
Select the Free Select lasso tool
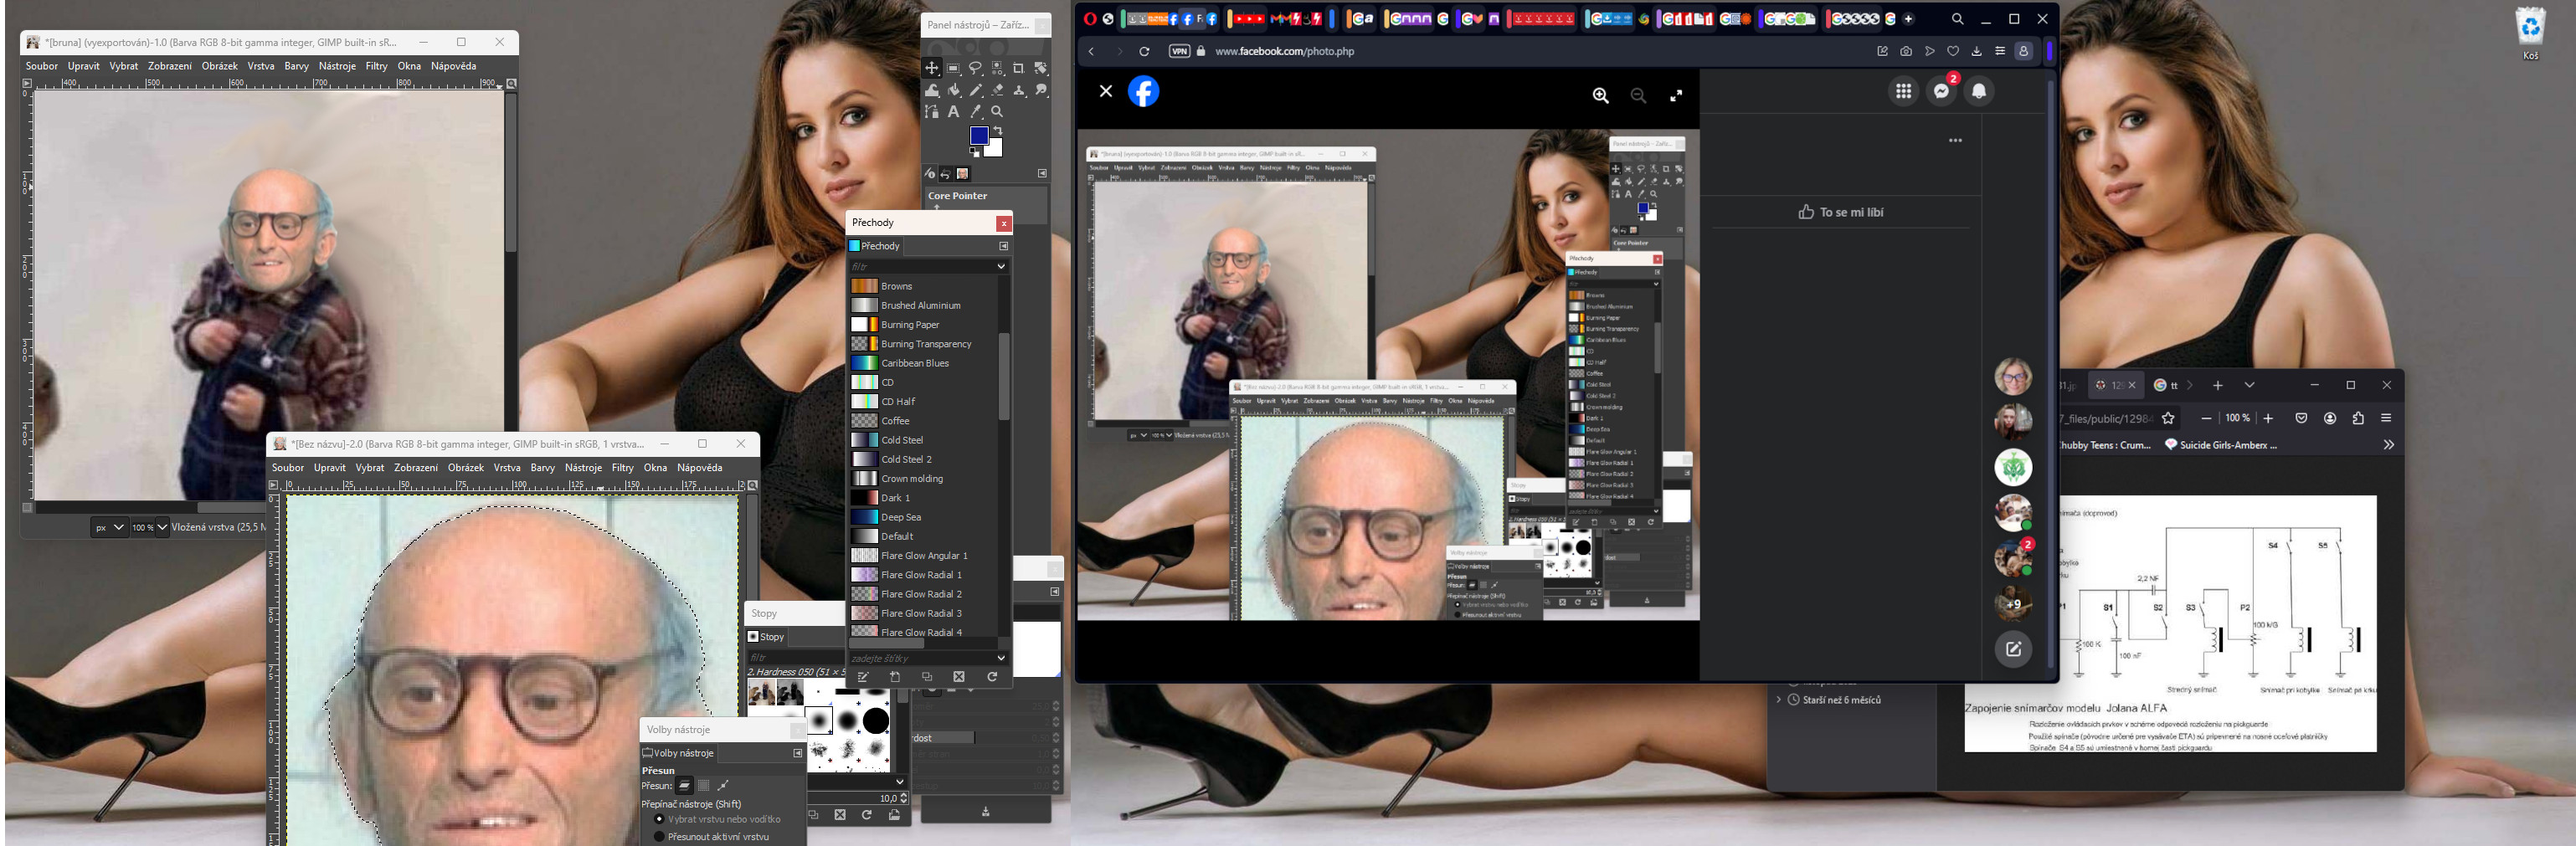976,68
